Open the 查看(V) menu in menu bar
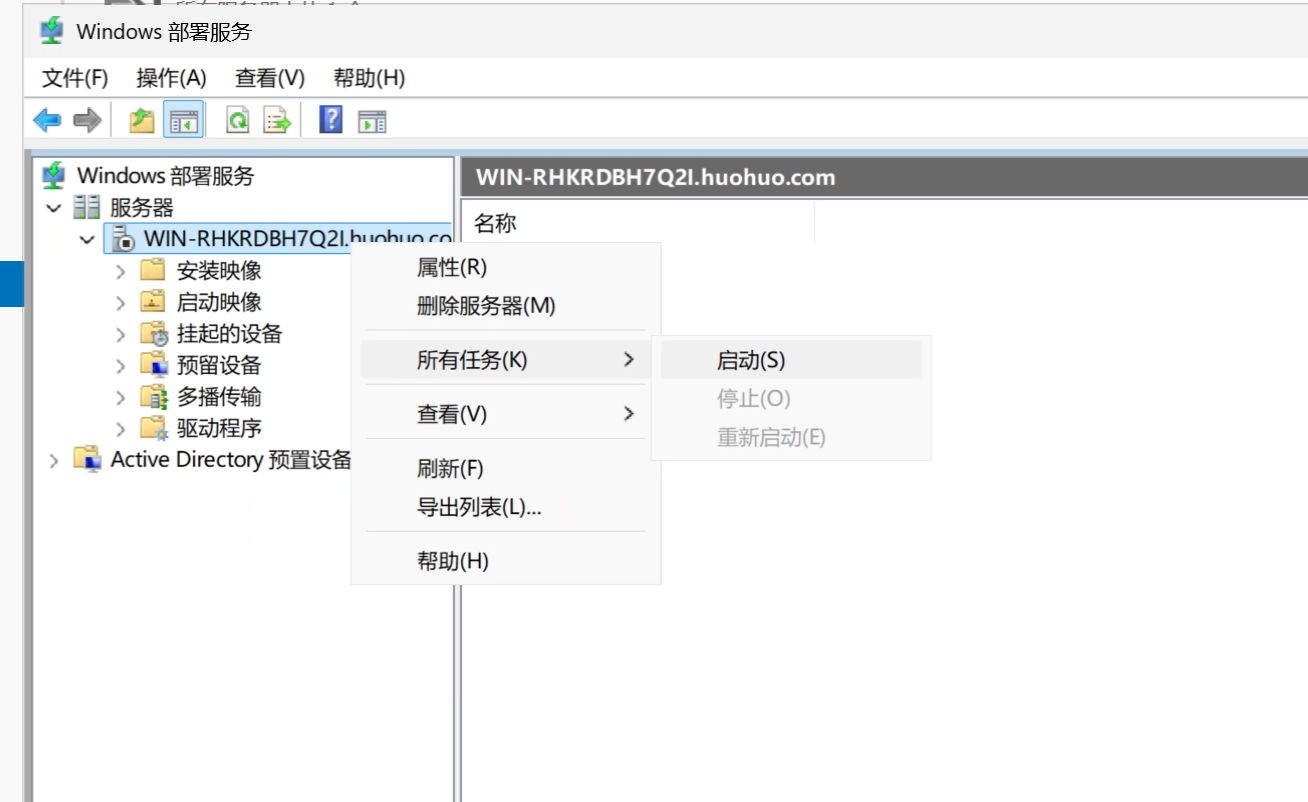 coord(270,78)
